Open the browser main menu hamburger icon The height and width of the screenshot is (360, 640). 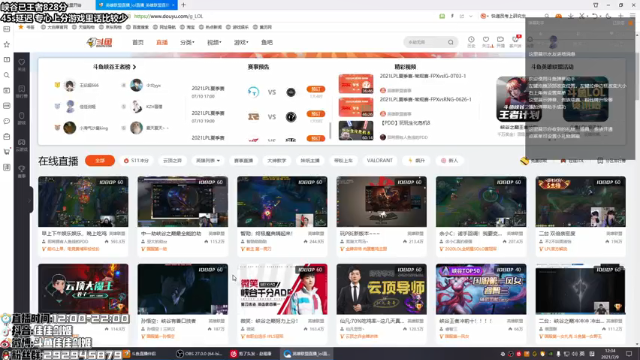632,16
